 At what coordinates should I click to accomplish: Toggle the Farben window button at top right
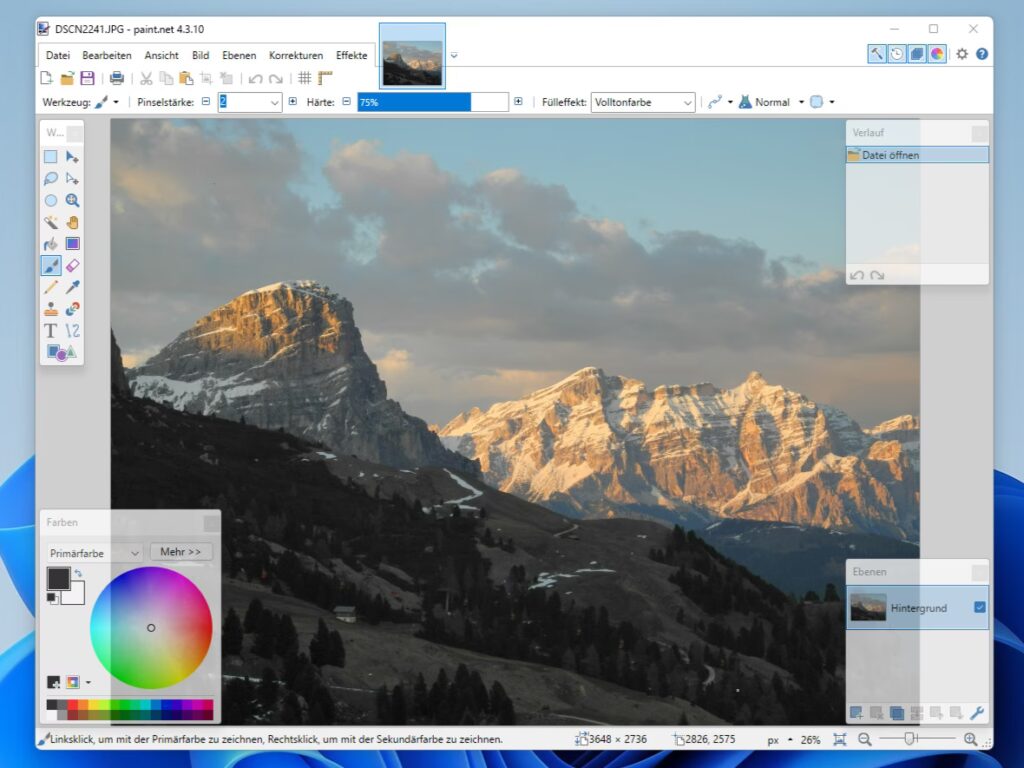pyautogui.click(x=937, y=54)
